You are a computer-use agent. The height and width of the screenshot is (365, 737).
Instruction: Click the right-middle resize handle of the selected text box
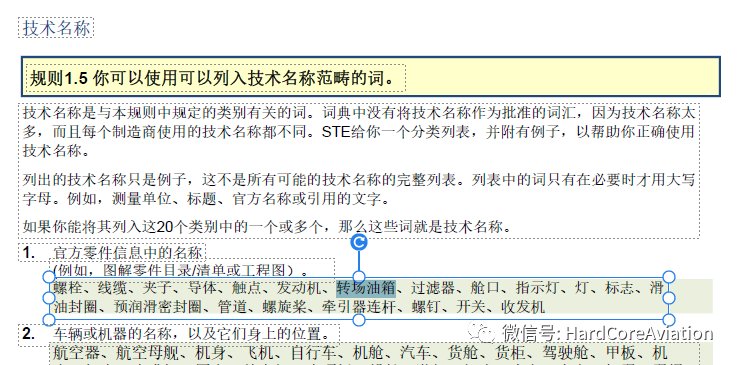click(669, 298)
